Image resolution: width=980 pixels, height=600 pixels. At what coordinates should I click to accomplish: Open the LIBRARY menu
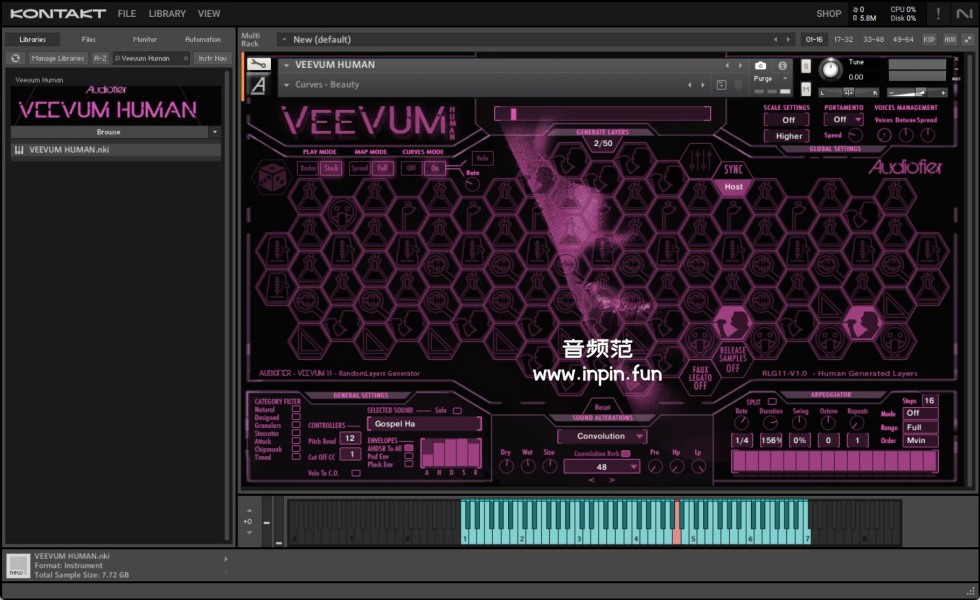click(167, 13)
